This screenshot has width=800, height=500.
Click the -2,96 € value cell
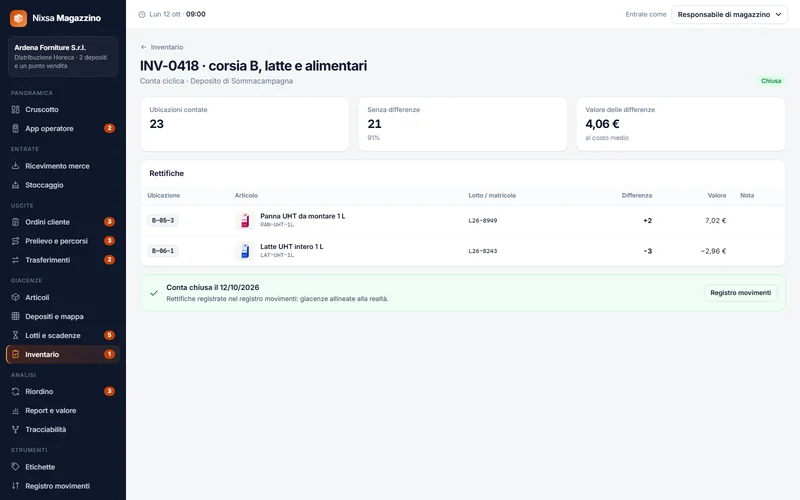click(x=713, y=251)
